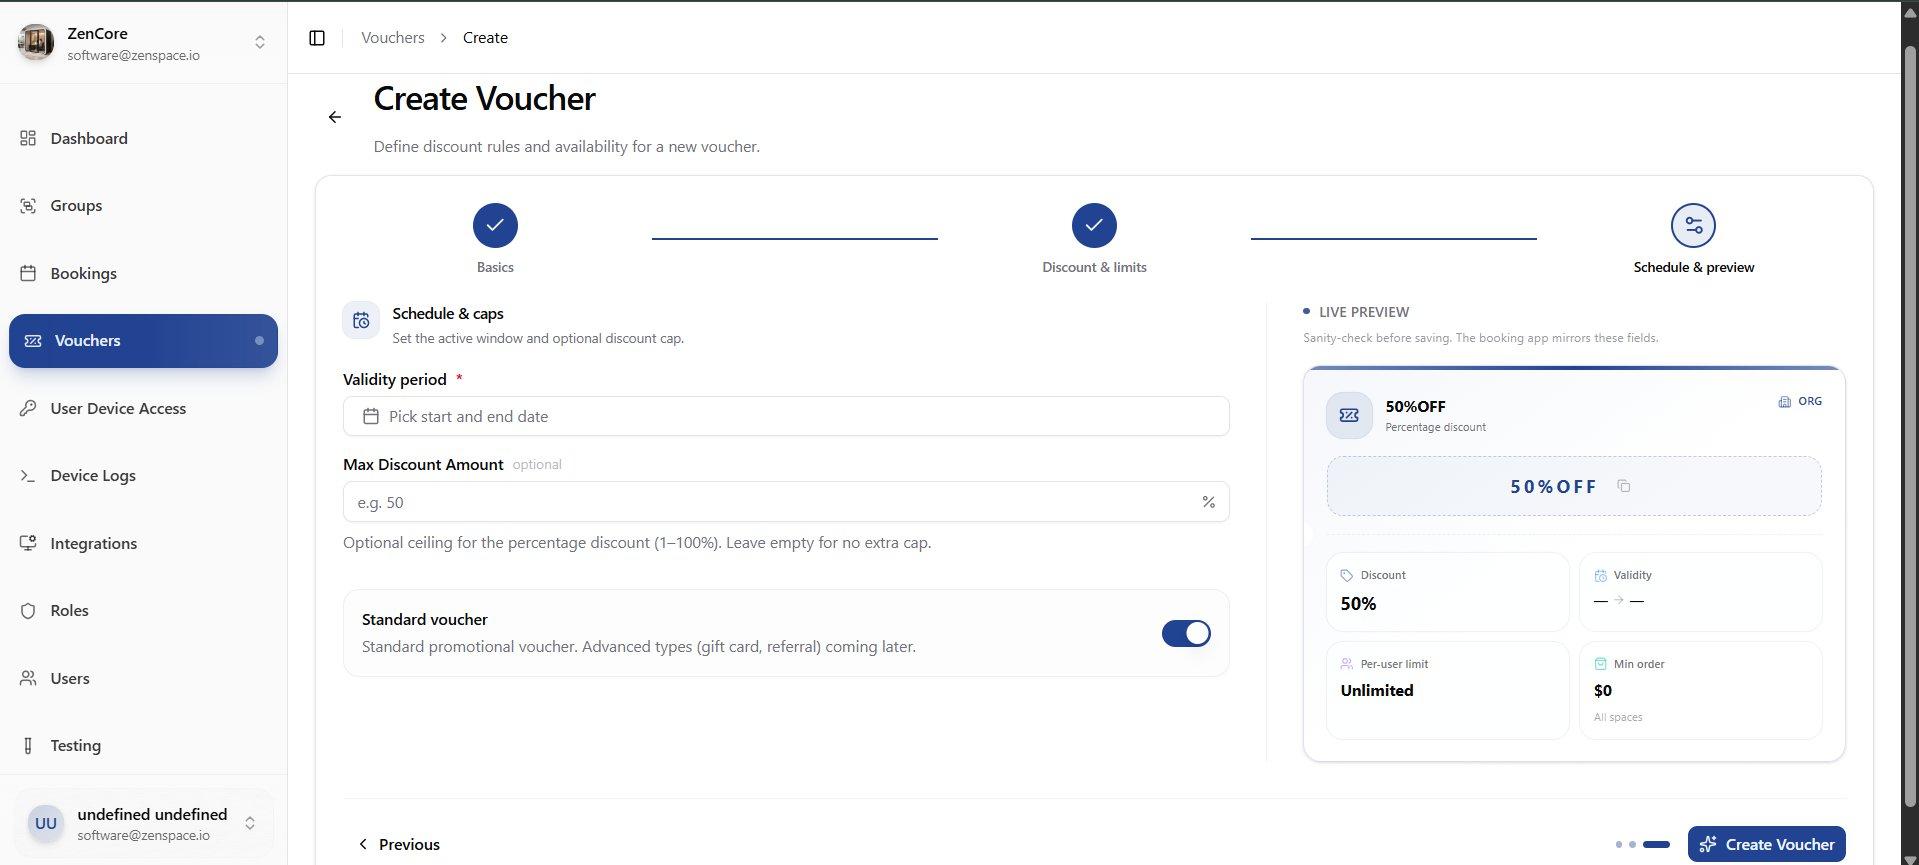Click the Discount & limits step circle
This screenshot has height=865, width=1919.
[1094, 225]
